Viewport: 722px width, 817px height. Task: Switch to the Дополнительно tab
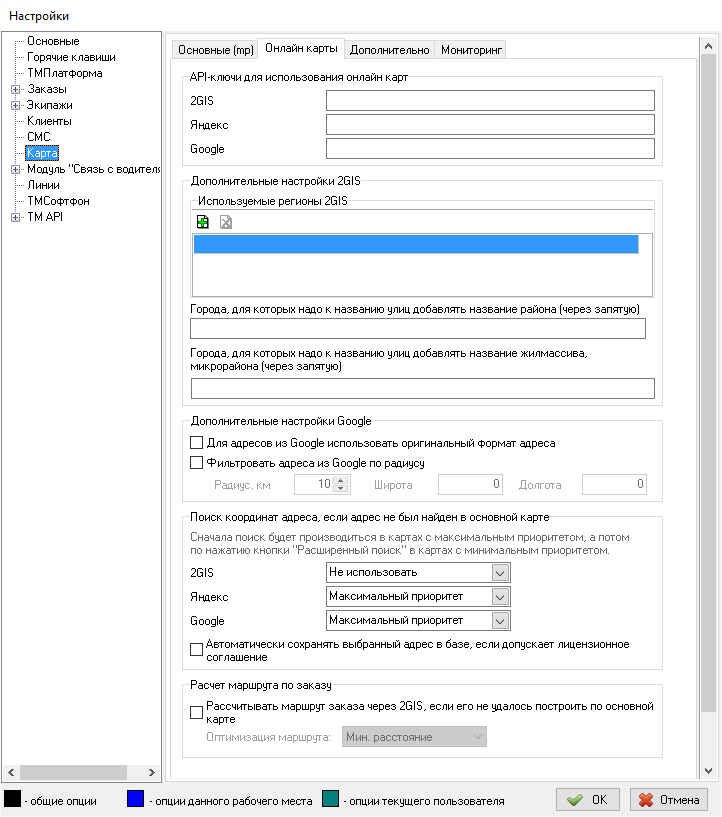point(391,49)
